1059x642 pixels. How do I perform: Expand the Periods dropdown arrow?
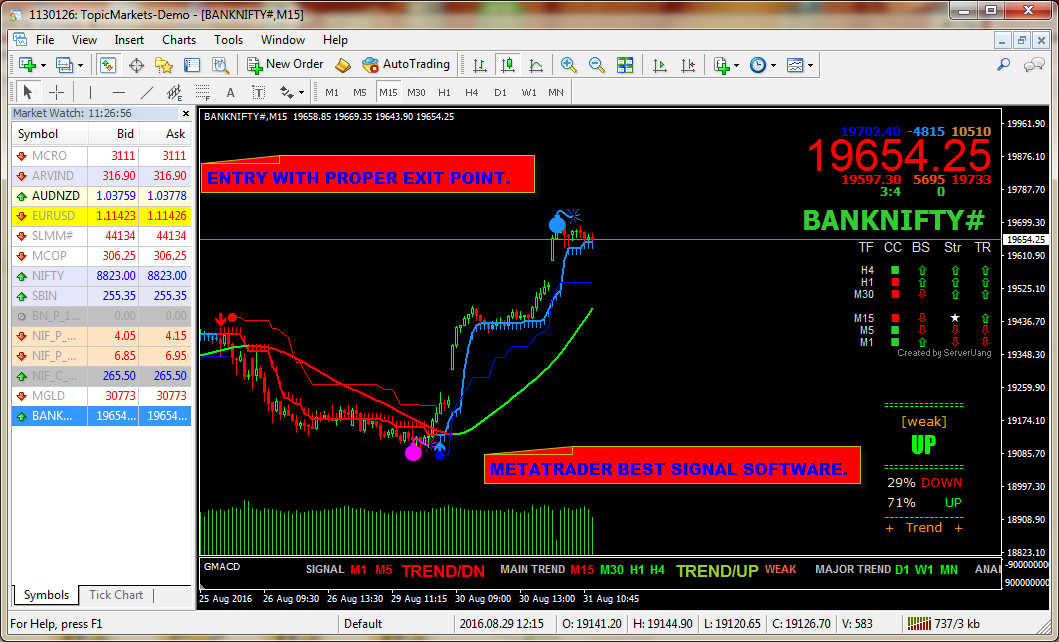(x=773, y=65)
